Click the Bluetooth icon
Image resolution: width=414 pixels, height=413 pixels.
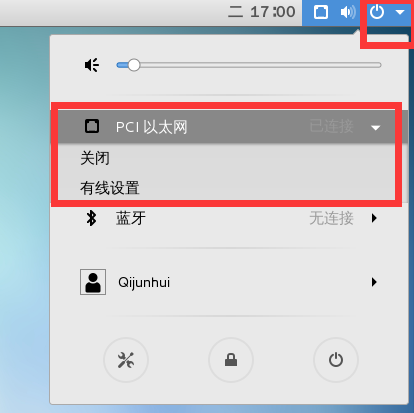[x=91, y=219]
